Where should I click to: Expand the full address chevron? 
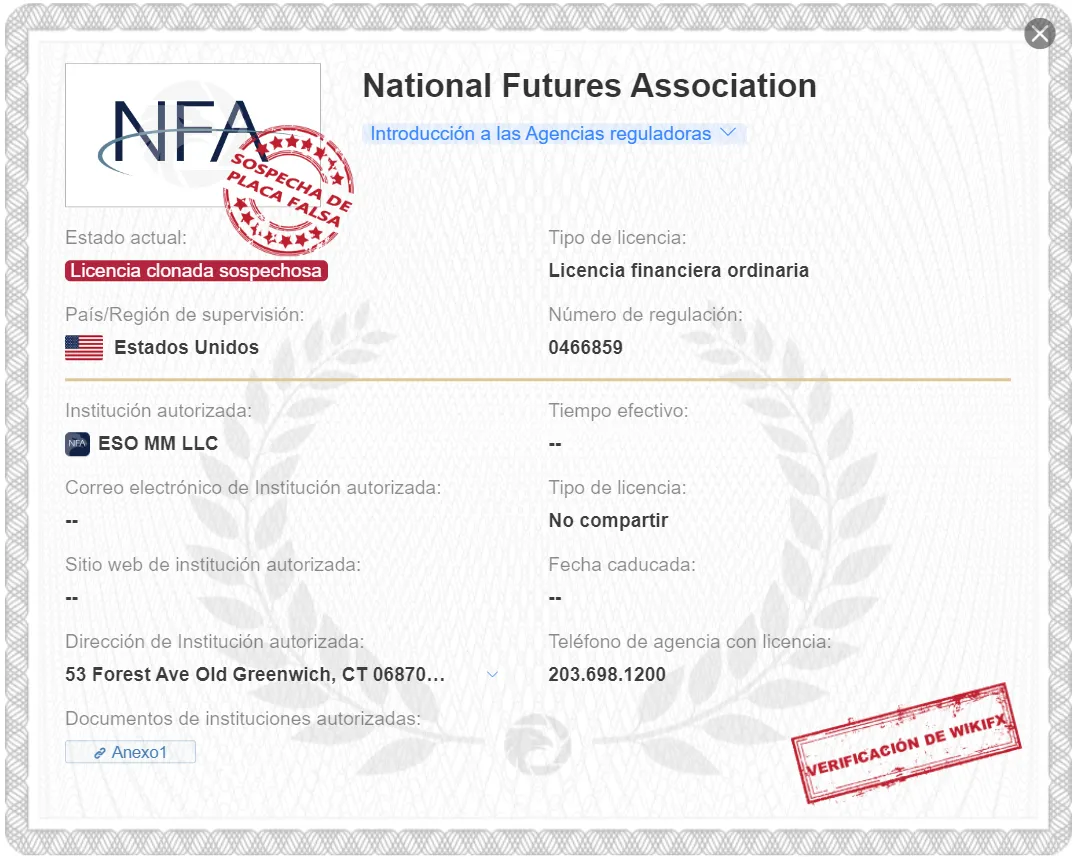[x=492, y=674]
